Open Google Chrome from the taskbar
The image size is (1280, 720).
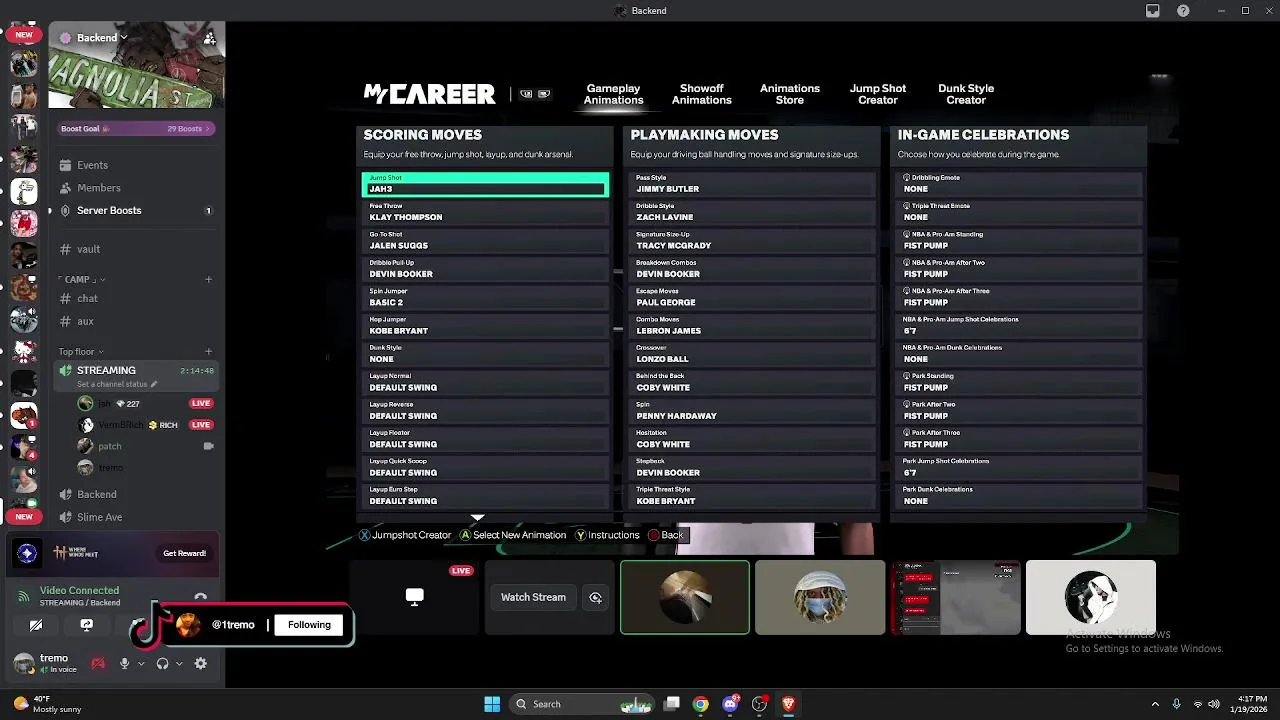click(701, 704)
